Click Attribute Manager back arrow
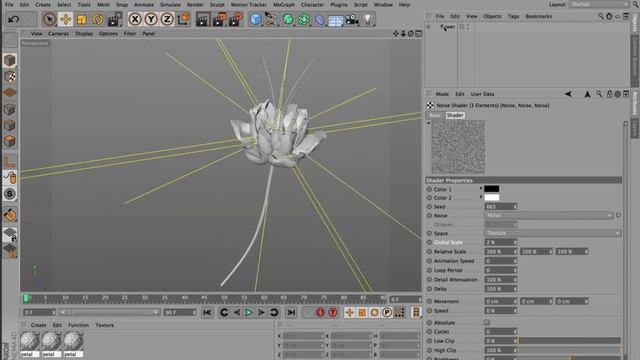 pos(568,94)
